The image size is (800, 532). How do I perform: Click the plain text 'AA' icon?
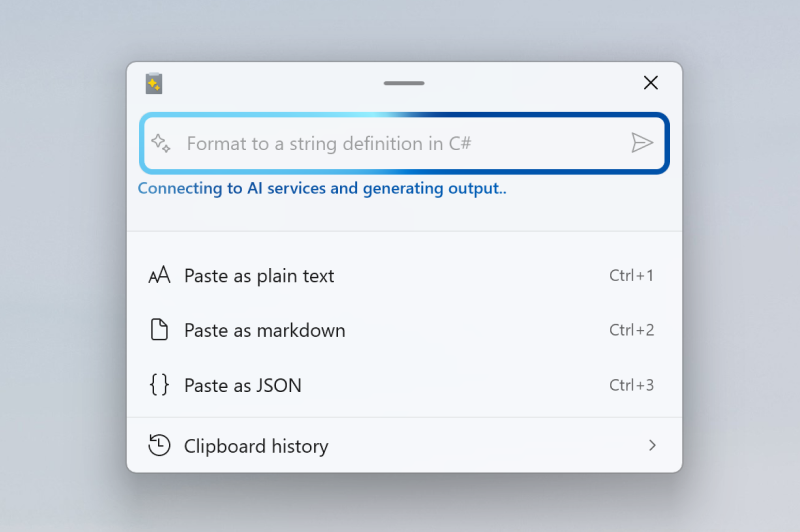159,276
